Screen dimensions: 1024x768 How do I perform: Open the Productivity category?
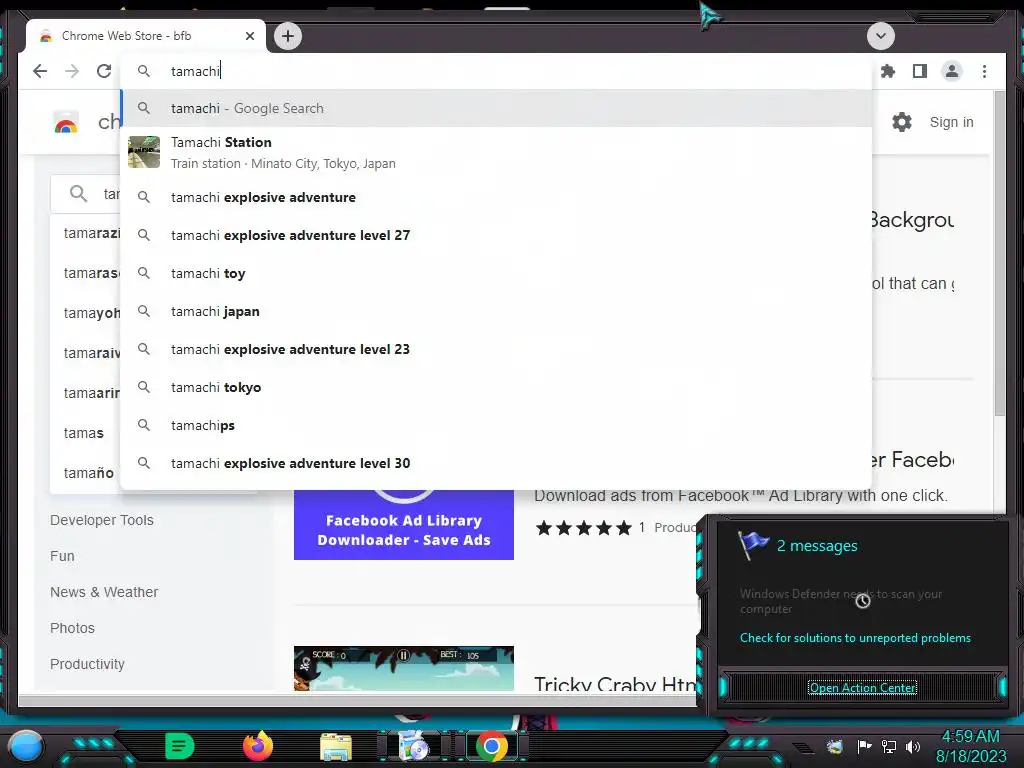[x=87, y=664]
